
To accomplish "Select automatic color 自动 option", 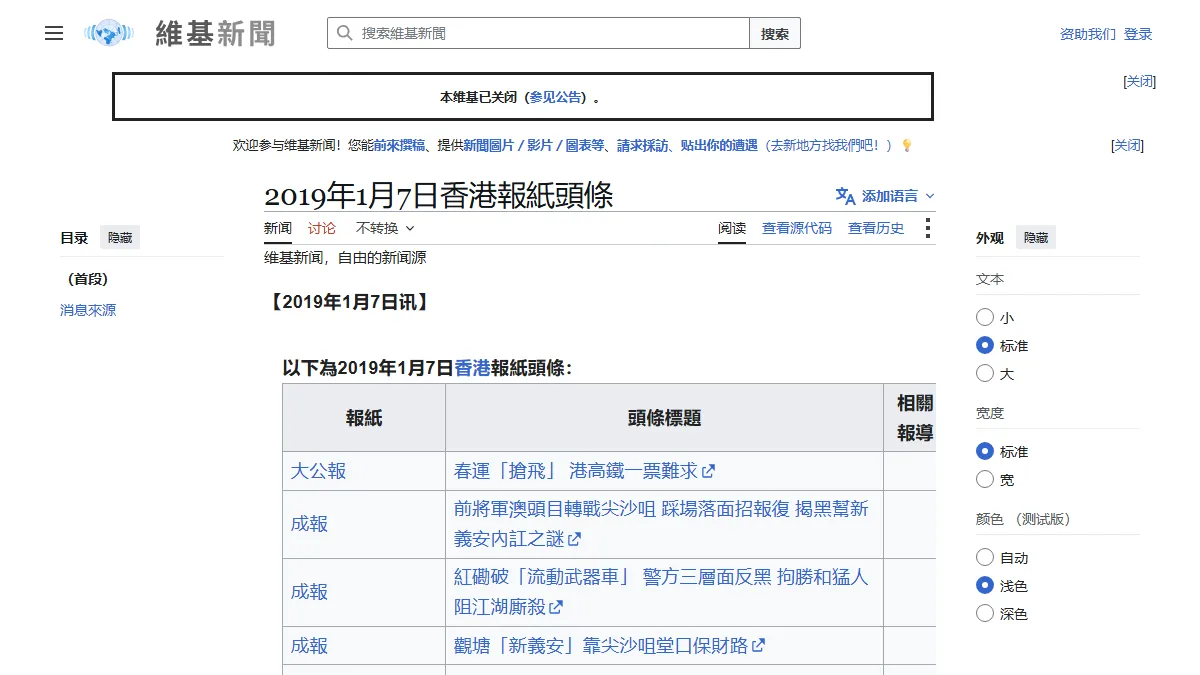I will coord(985,557).
